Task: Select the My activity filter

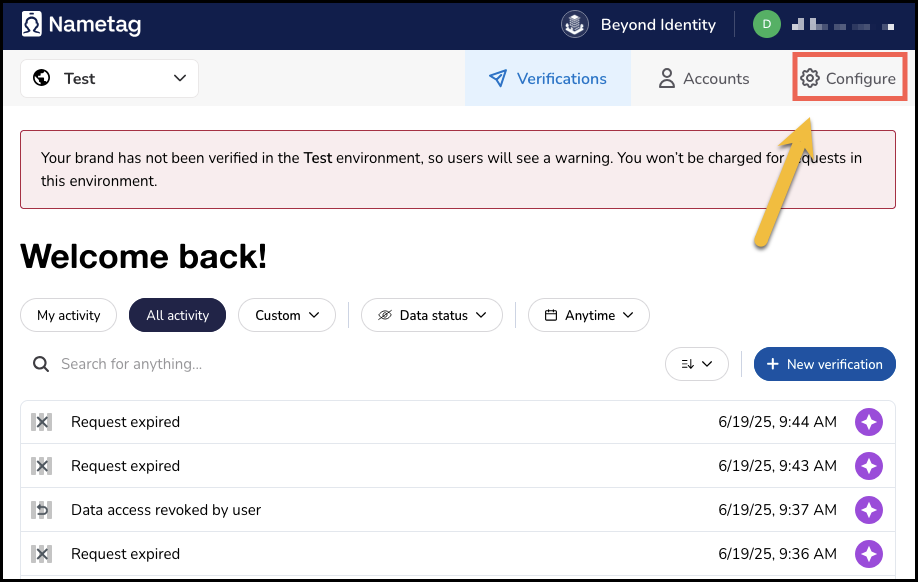Action: click(x=69, y=315)
